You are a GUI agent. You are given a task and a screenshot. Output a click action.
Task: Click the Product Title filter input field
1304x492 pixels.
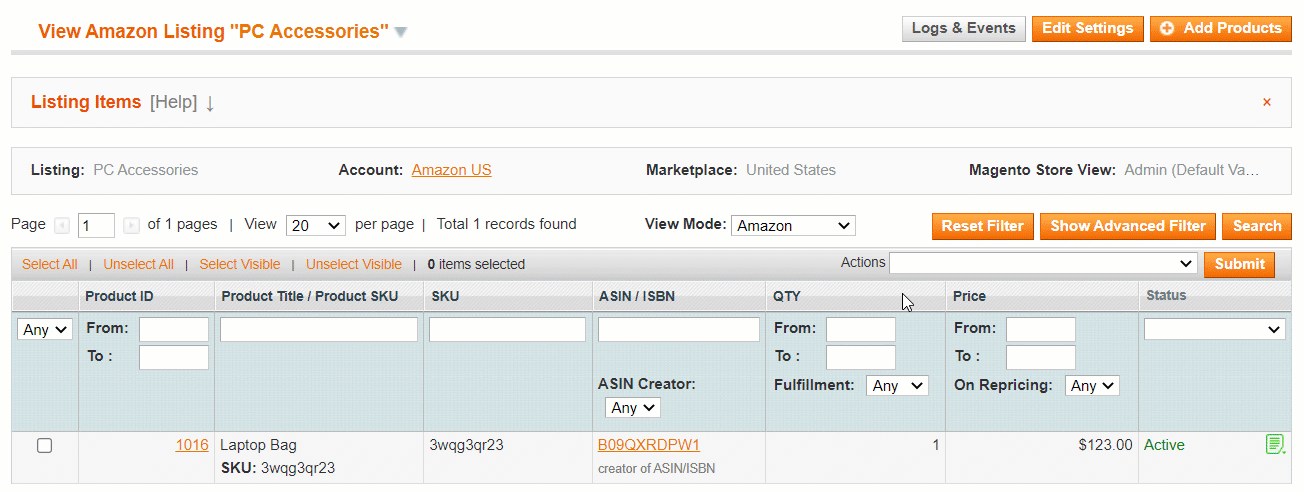318,329
